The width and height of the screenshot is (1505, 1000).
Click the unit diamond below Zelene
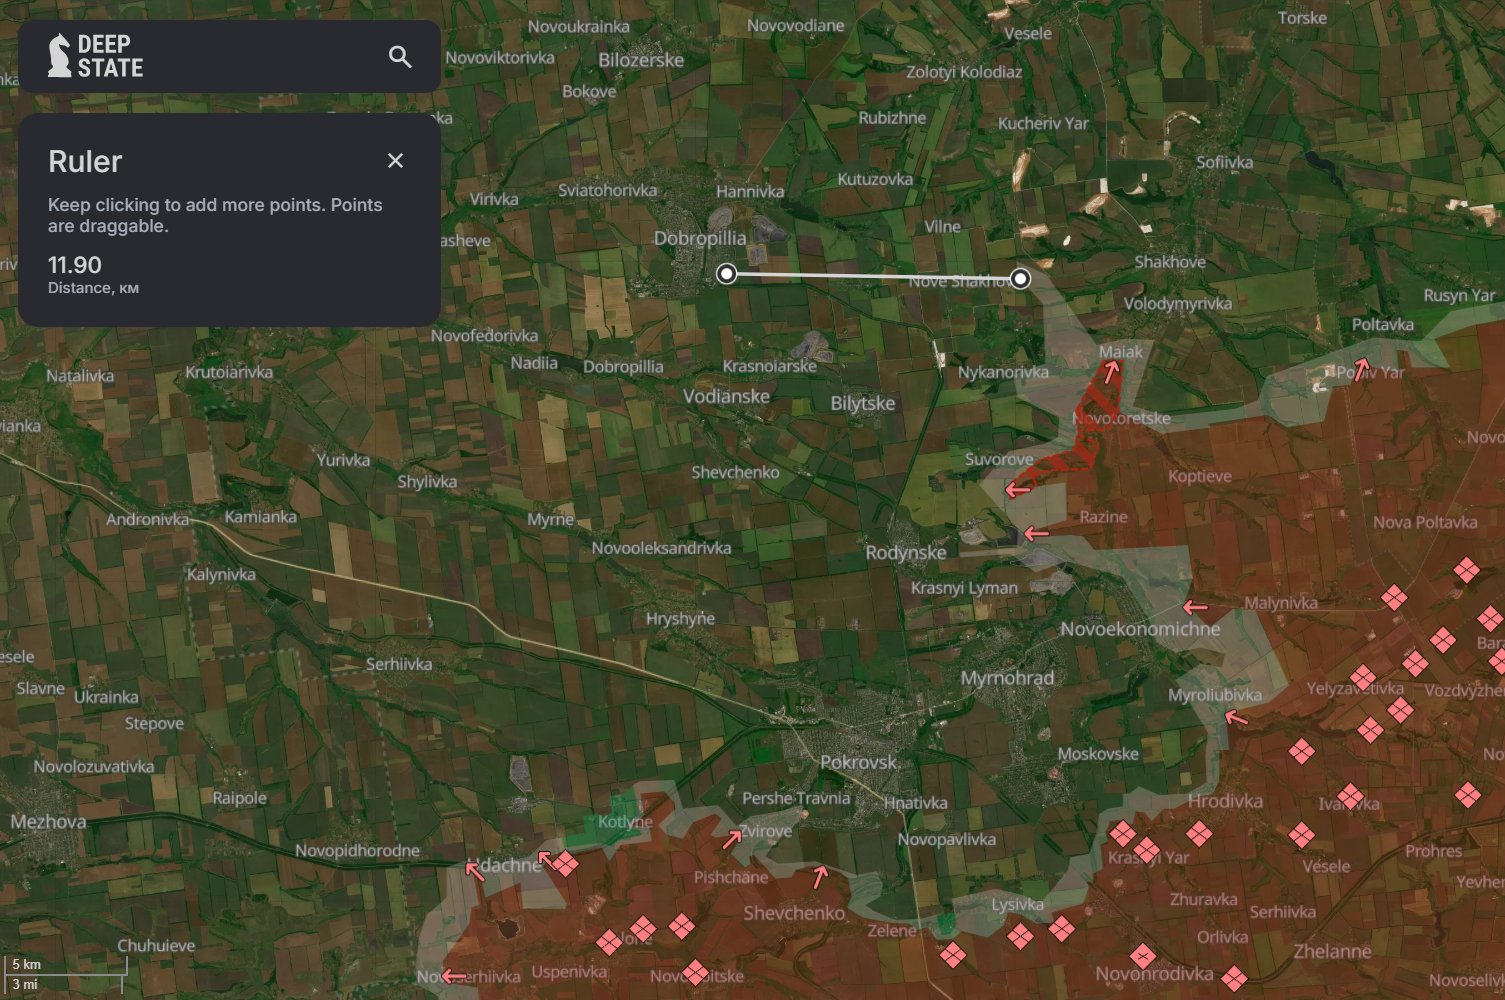click(x=953, y=955)
